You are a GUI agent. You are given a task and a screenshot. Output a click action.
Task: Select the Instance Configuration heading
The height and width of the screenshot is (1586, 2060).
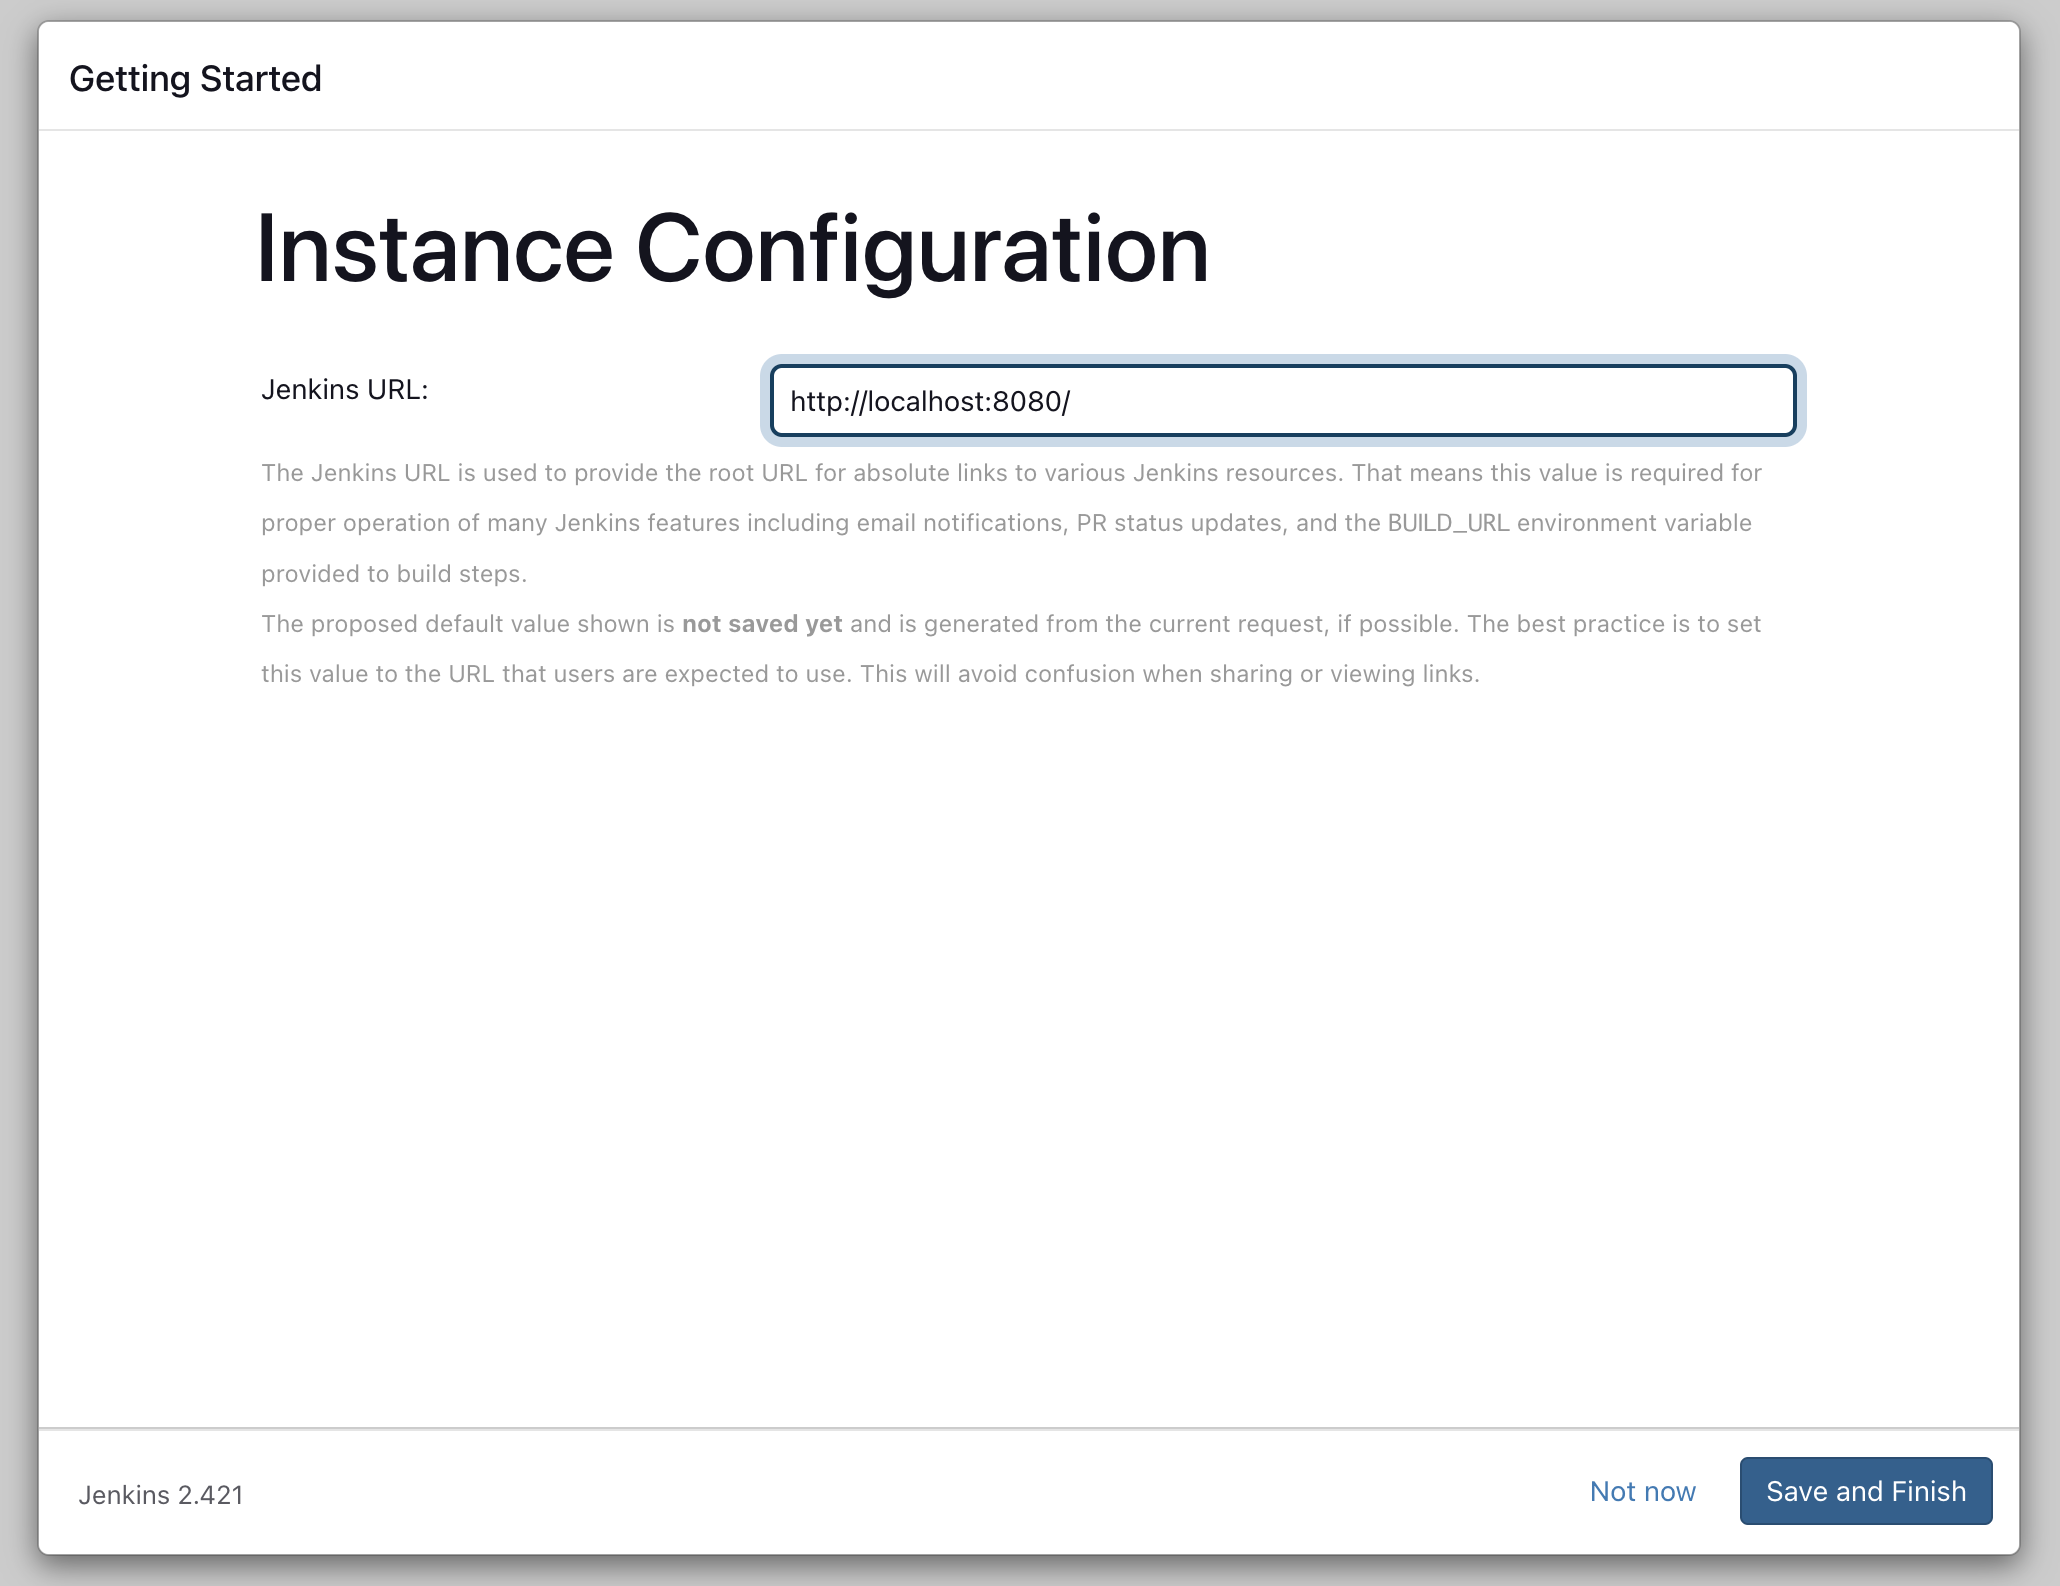tap(733, 249)
